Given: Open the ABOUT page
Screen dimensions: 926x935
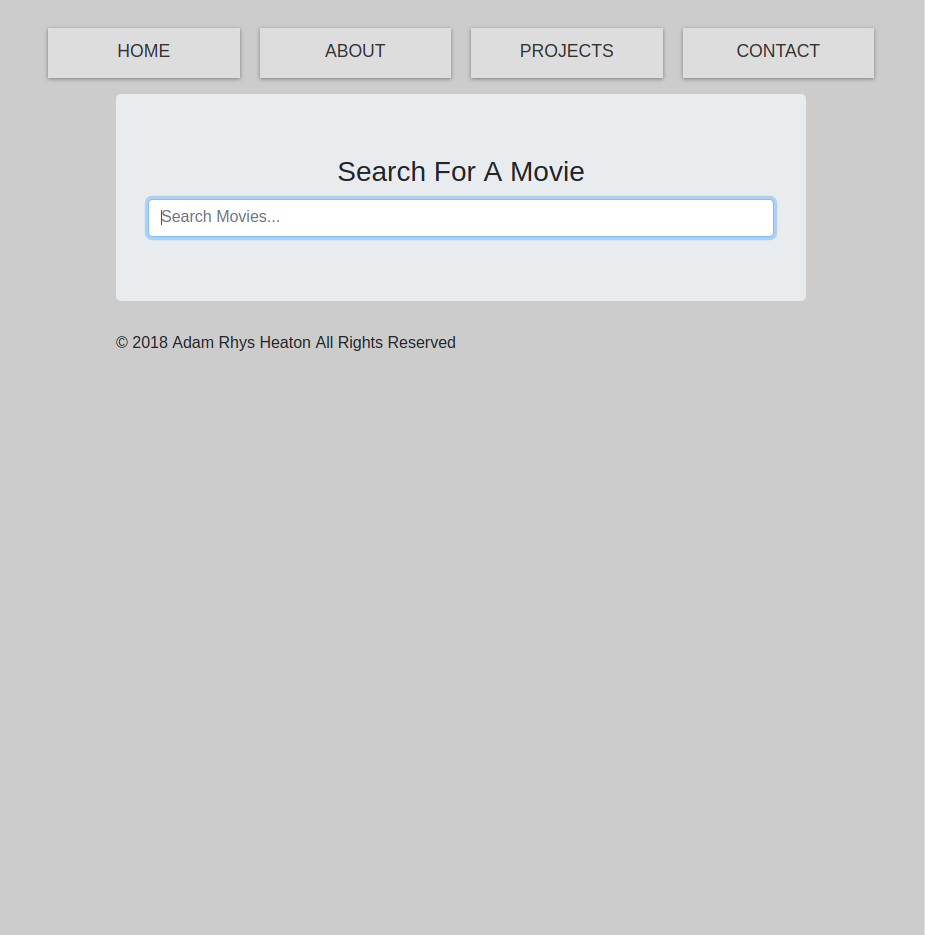Looking at the screenshot, I should (355, 52).
